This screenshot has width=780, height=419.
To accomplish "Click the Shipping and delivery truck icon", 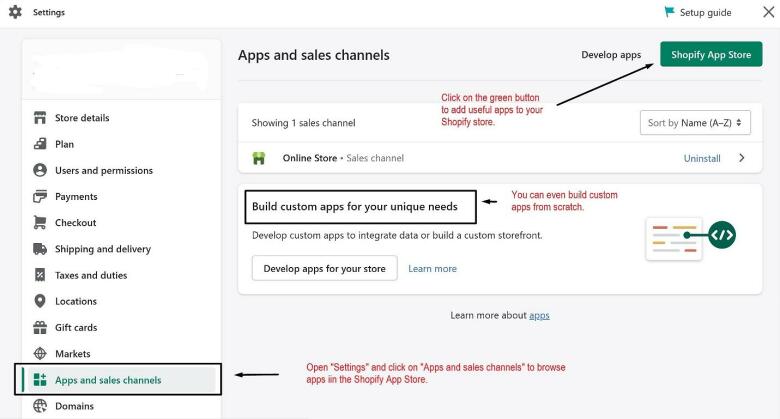I will [x=40, y=249].
